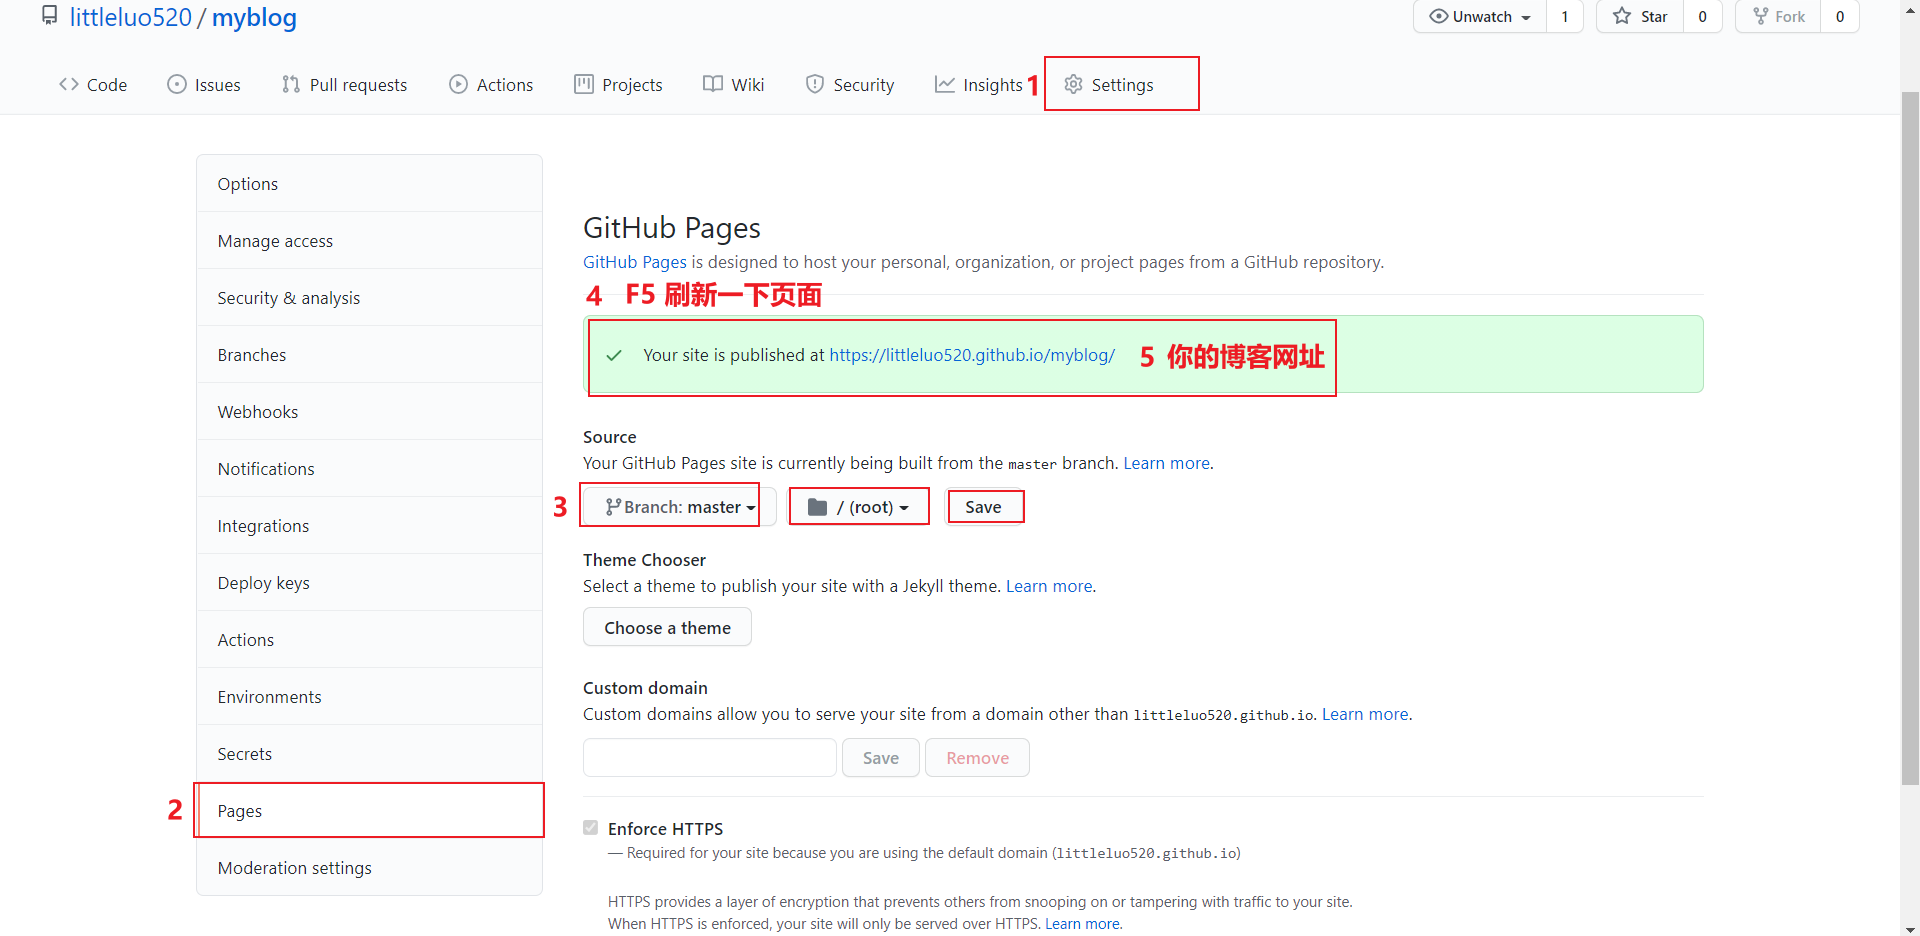Click the Security shield icon
This screenshot has width=1920, height=936.
(815, 85)
